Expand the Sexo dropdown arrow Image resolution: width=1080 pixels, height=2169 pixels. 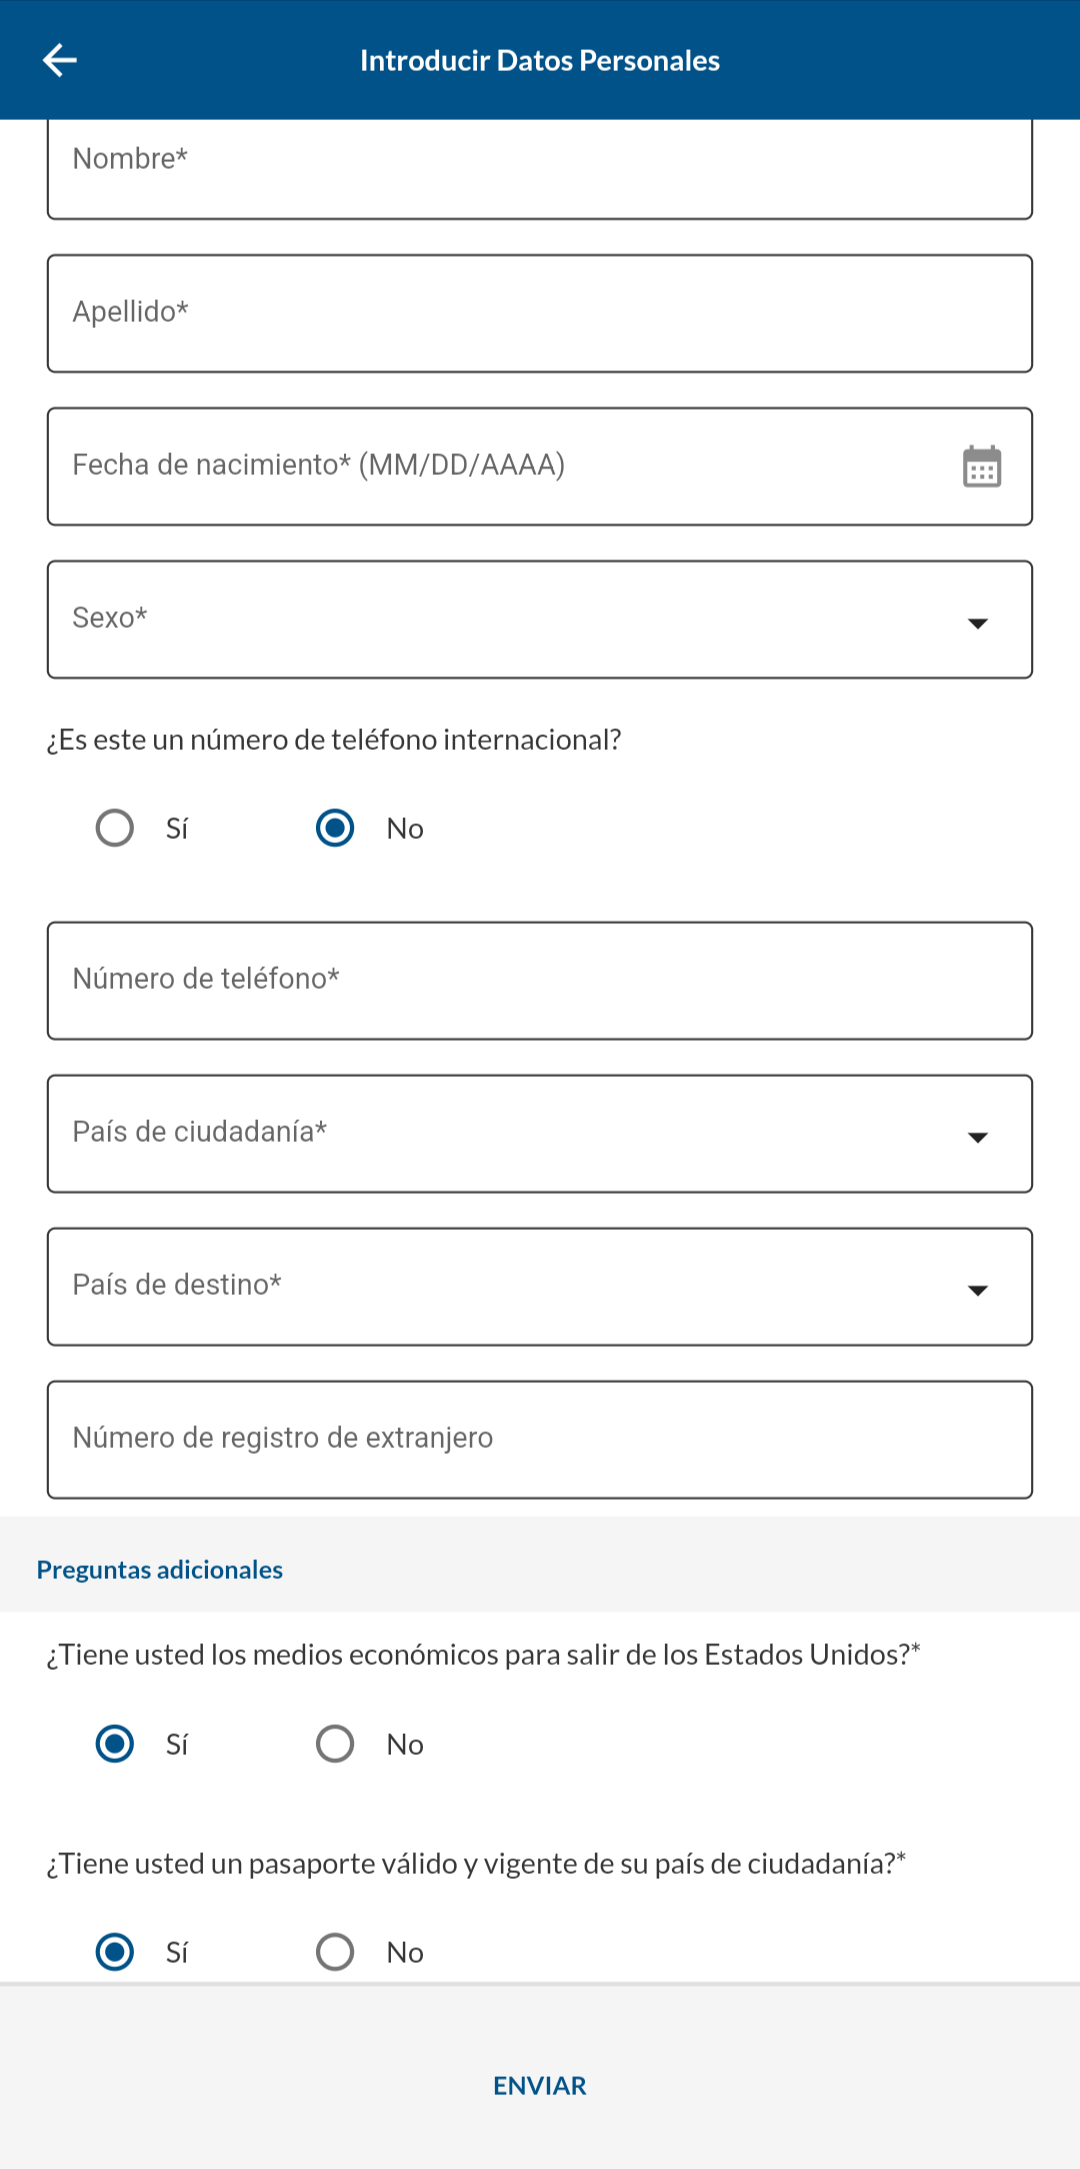977,622
